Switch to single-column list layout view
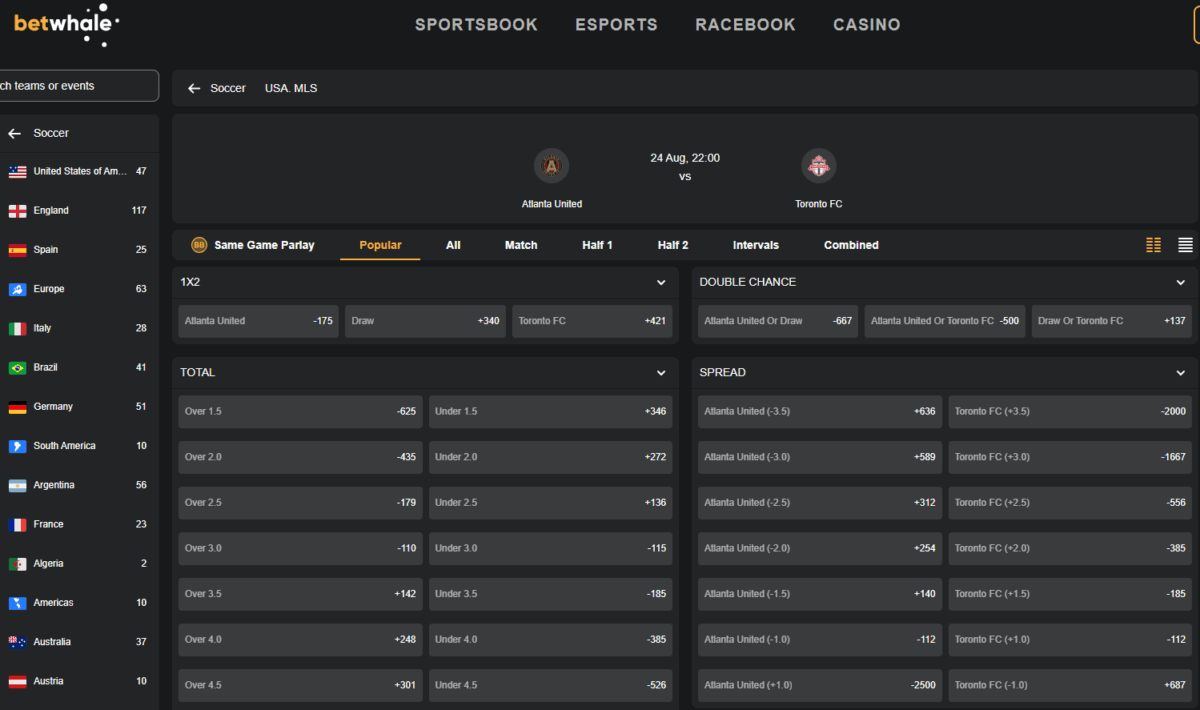The image size is (1200, 710). 1186,245
